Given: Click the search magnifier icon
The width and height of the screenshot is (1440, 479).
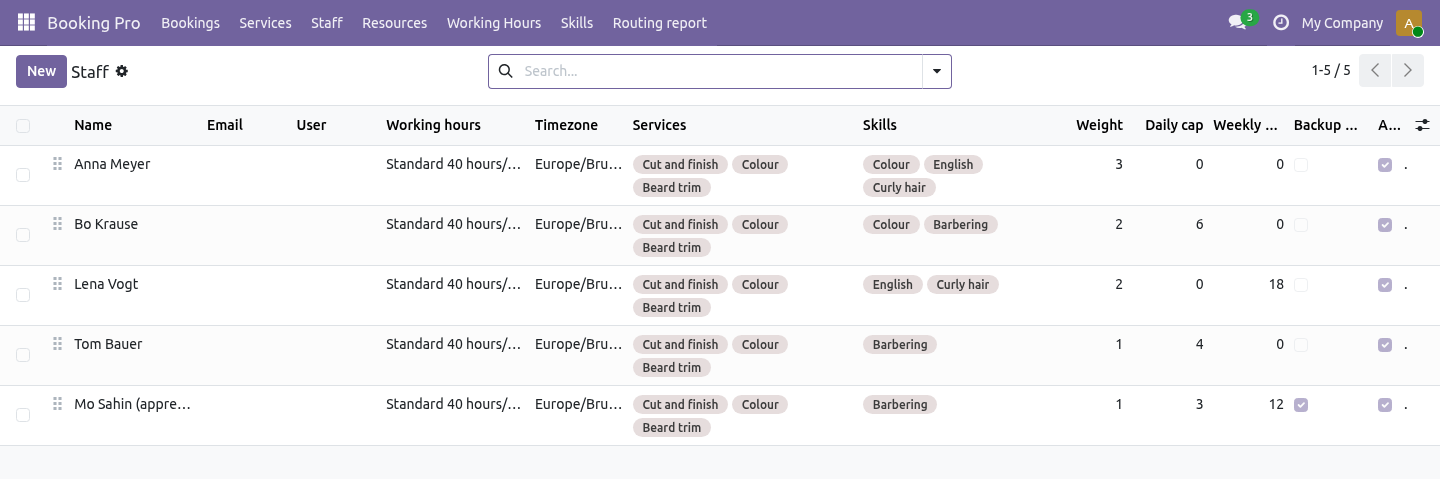Looking at the screenshot, I should [x=505, y=71].
